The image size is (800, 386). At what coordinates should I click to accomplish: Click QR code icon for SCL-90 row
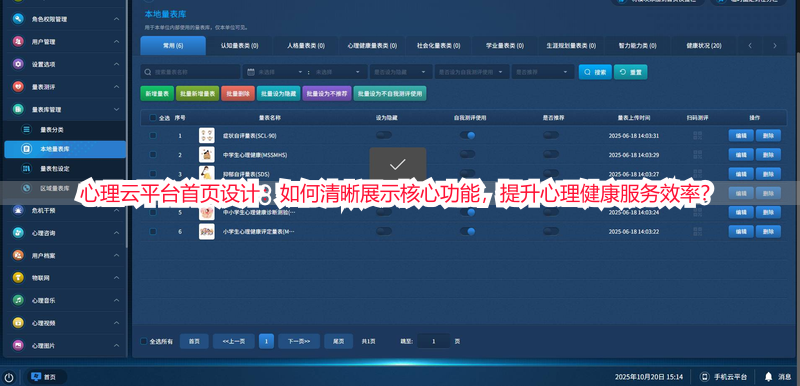[697, 136]
